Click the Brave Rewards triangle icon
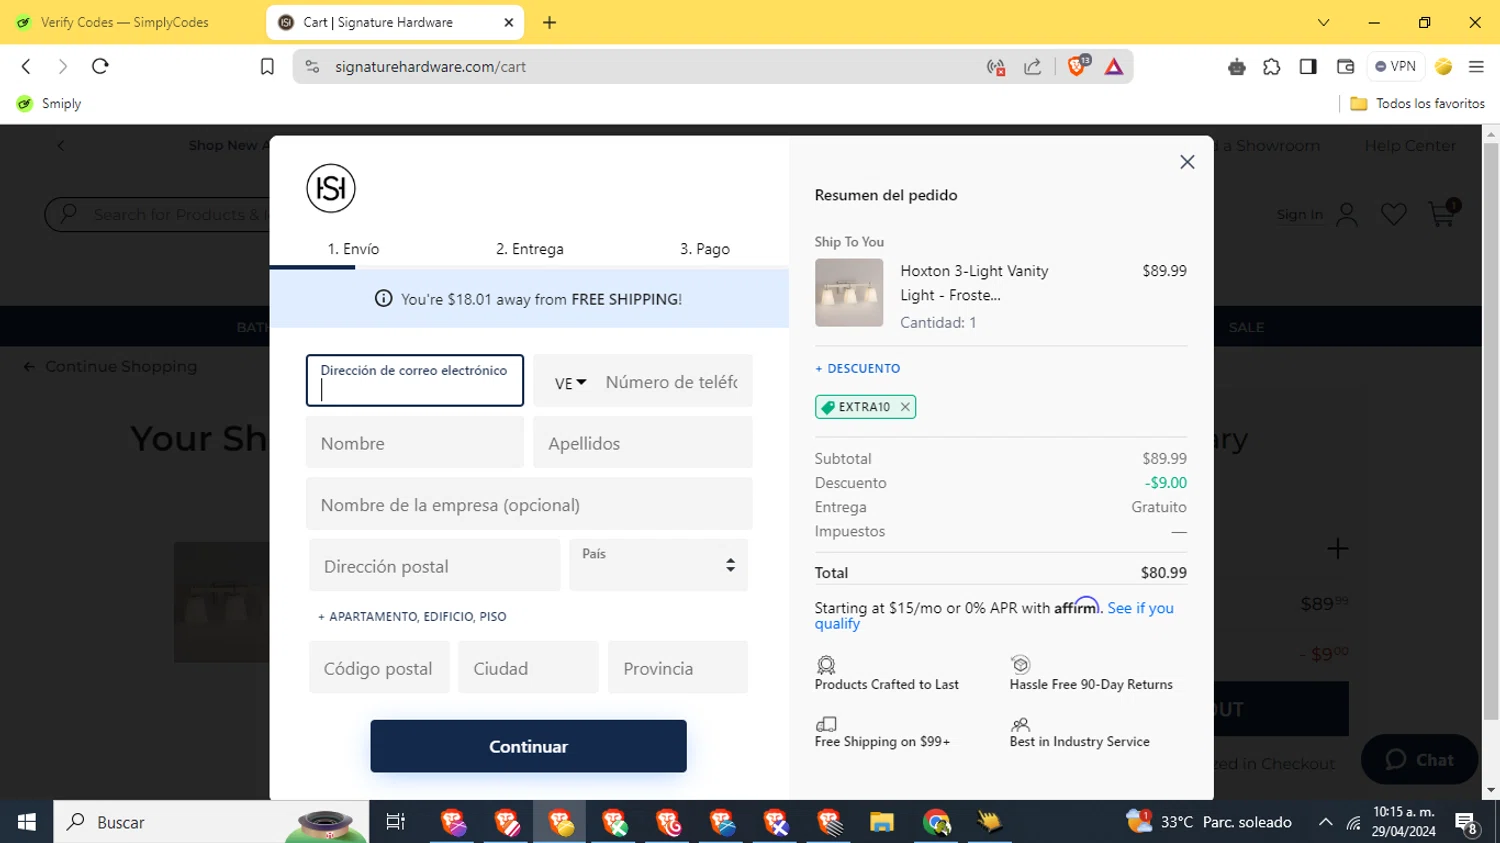The height and width of the screenshot is (843, 1500). (1114, 67)
